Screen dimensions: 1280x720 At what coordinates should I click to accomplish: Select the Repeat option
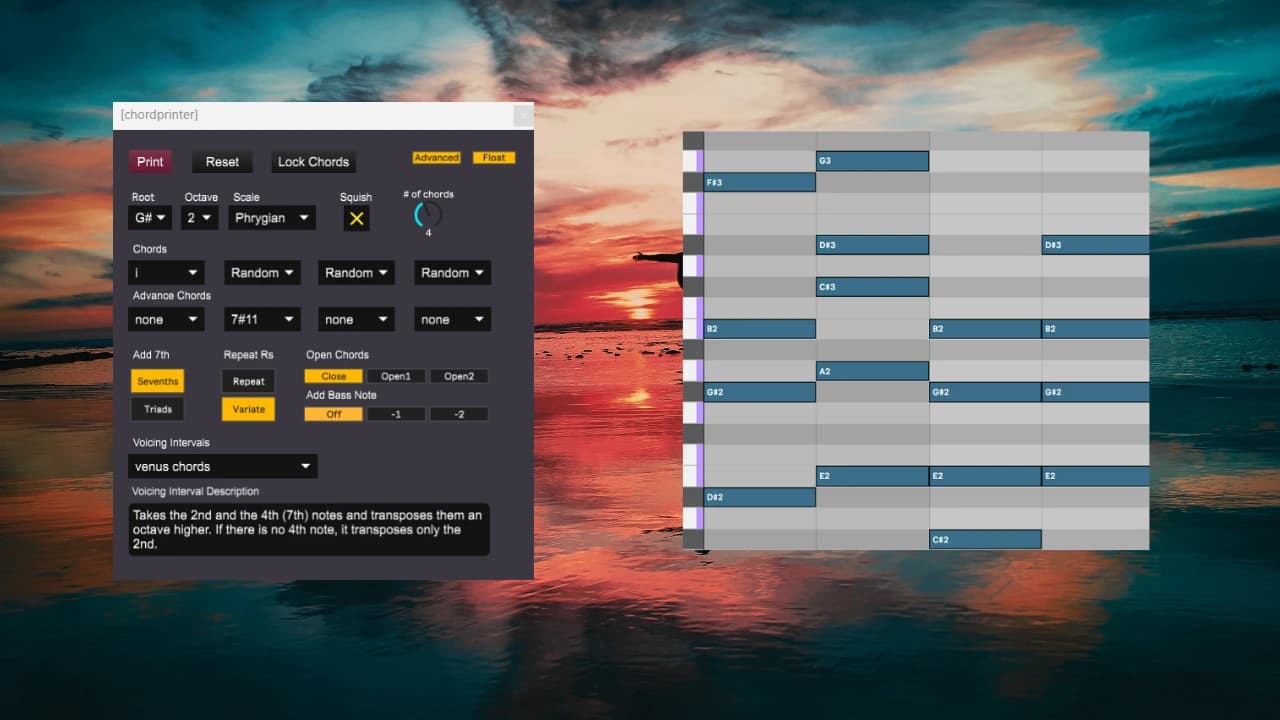point(248,381)
